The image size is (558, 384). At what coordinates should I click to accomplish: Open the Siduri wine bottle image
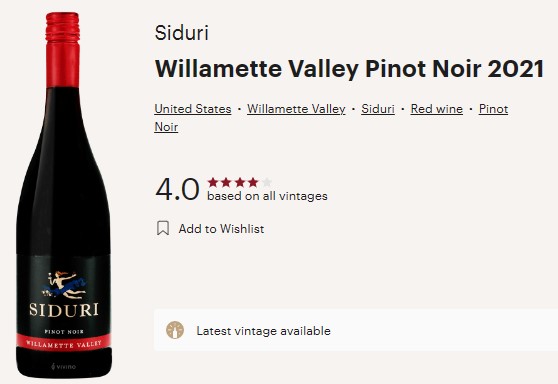[63, 195]
